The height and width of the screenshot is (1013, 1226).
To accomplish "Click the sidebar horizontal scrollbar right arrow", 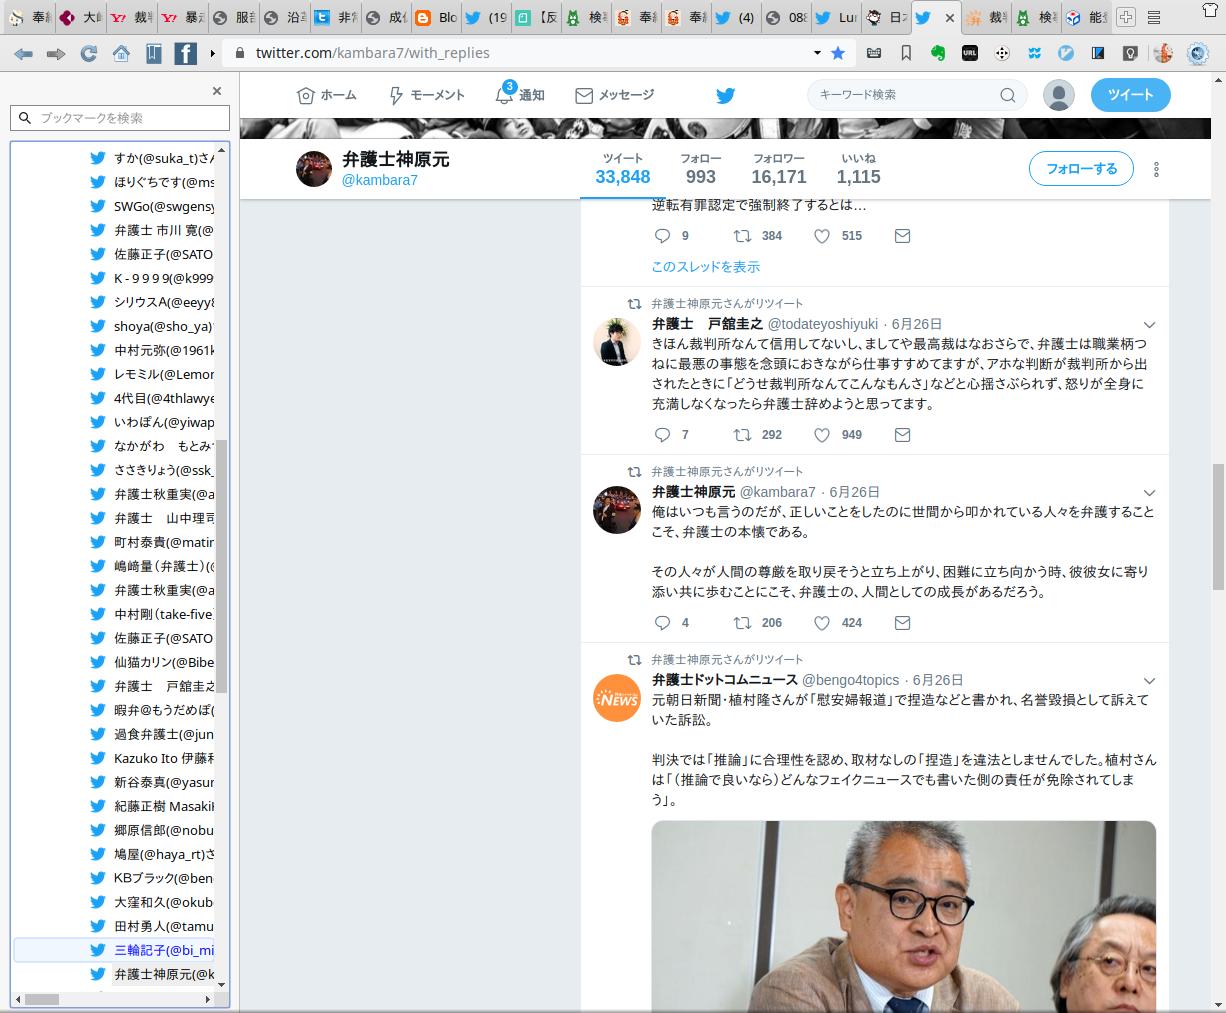I will 208,999.
